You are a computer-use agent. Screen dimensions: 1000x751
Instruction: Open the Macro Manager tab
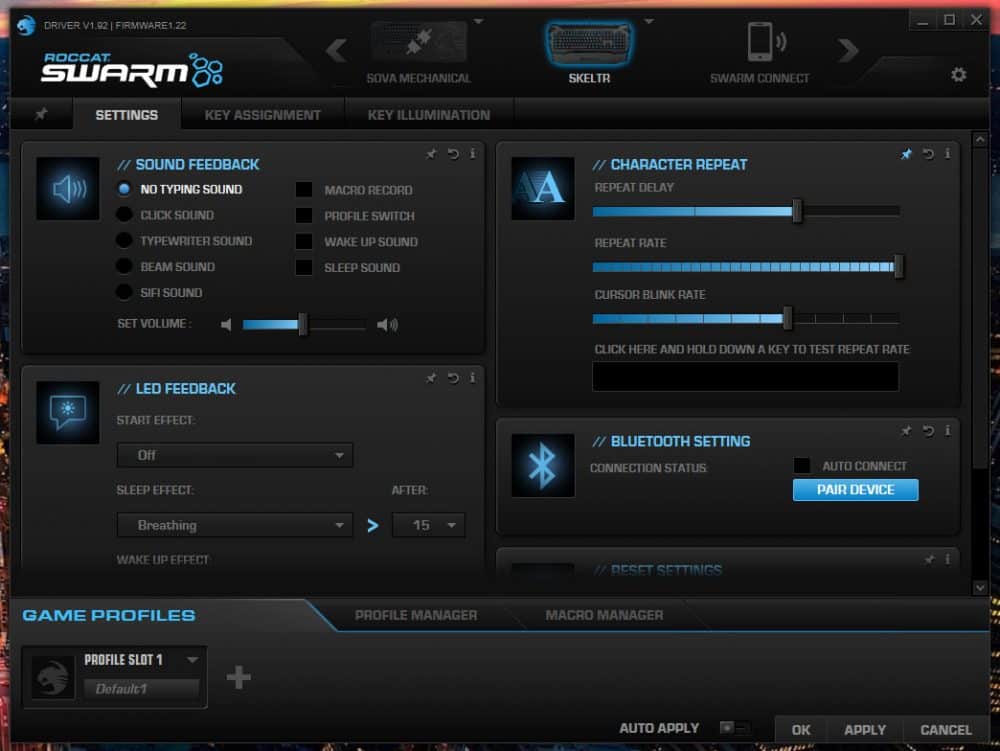click(604, 615)
